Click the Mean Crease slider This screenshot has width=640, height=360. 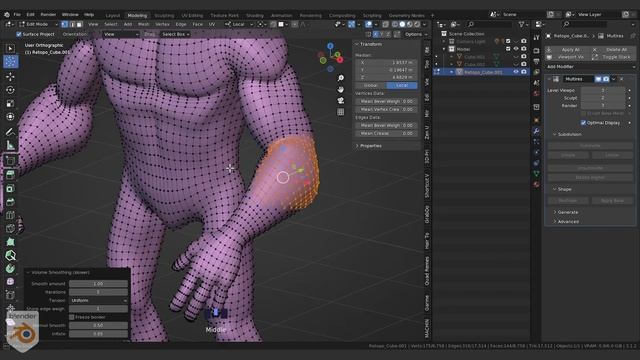[386, 133]
